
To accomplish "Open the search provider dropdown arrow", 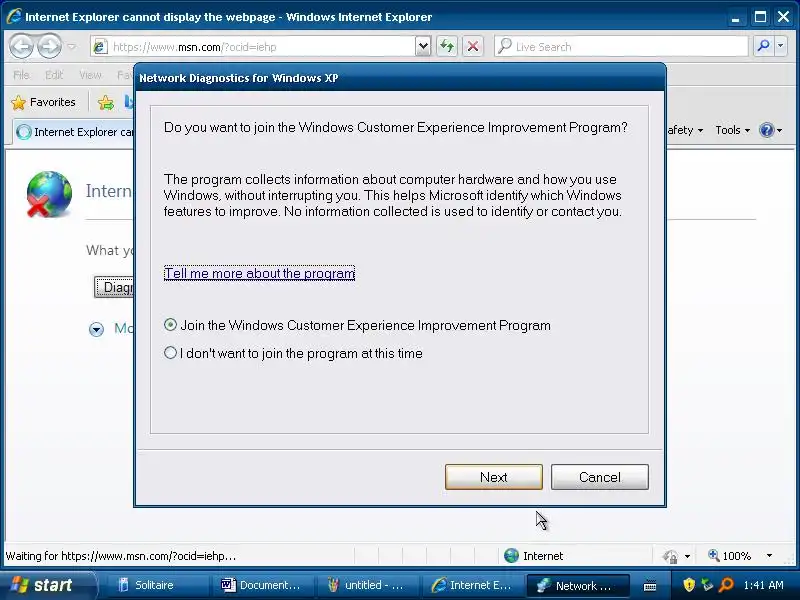I will pos(781,46).
